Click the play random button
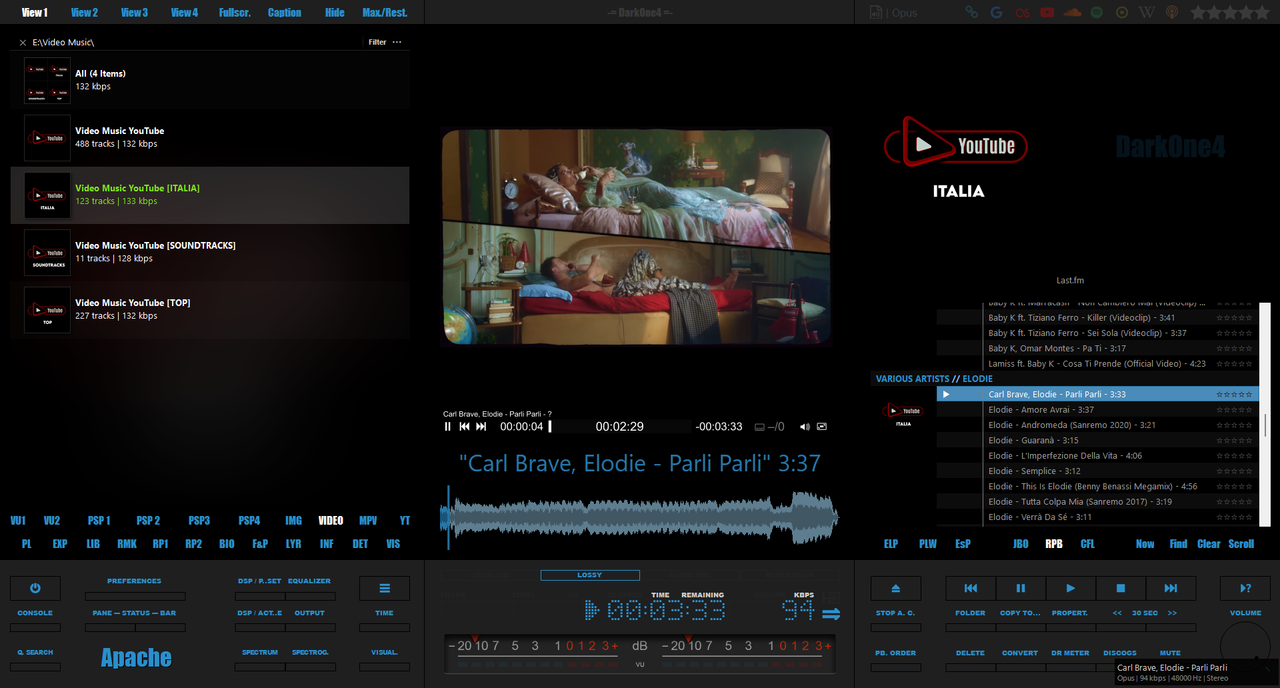 [x=1245, y=588]
